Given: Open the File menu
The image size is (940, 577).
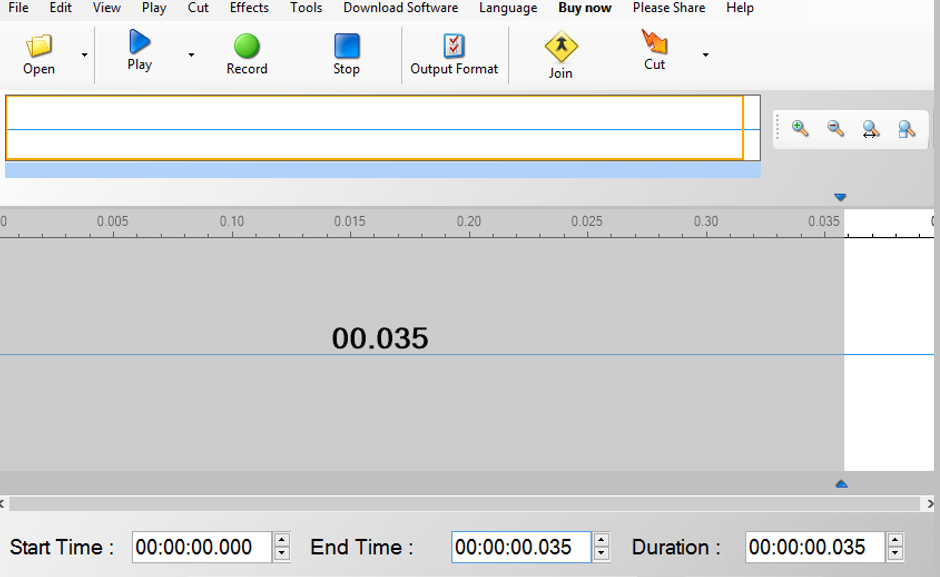Looking at the screenshot, I should 18,8.
